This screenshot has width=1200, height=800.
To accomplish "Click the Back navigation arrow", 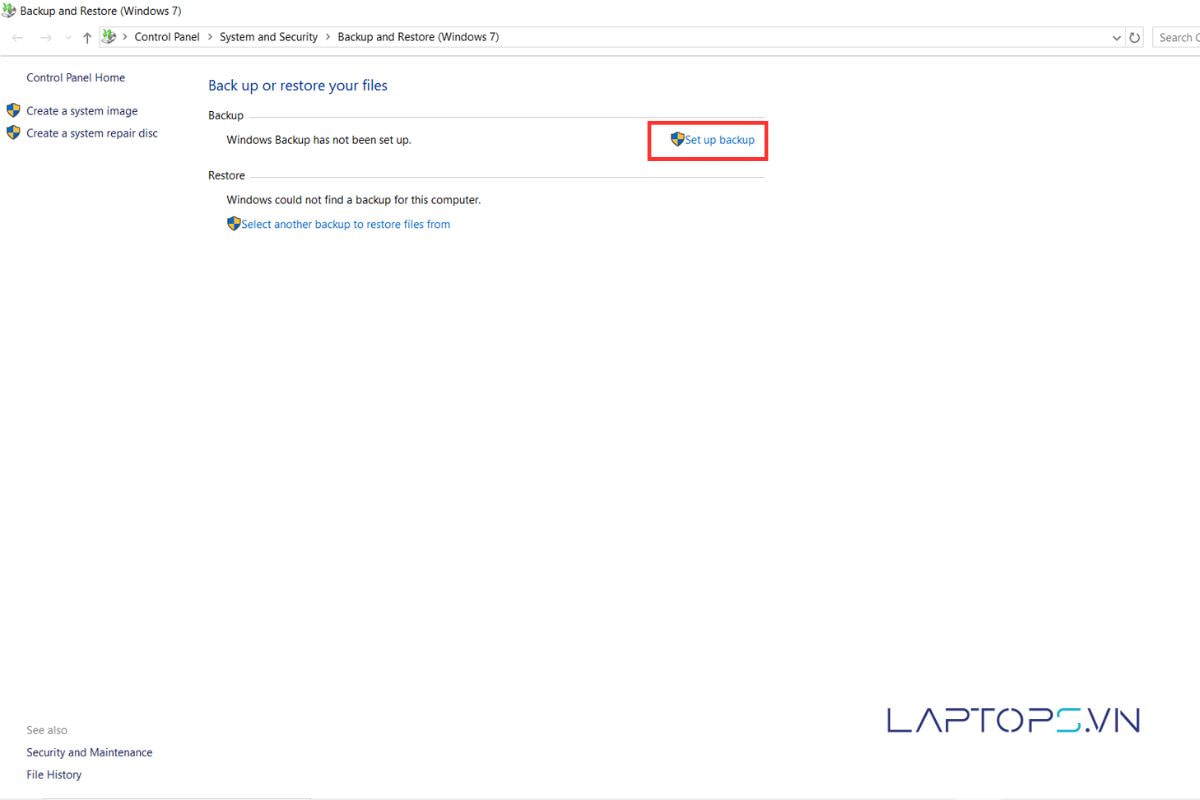I will 17,37.
